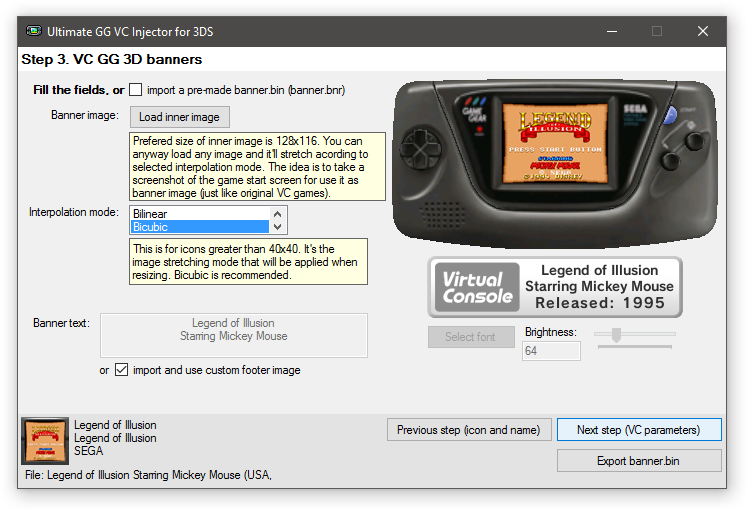The width and height of the screenshot is (747, 509).
Task: Minimize the Ultimate GG VC Injector window
Action: click(612, 31)
